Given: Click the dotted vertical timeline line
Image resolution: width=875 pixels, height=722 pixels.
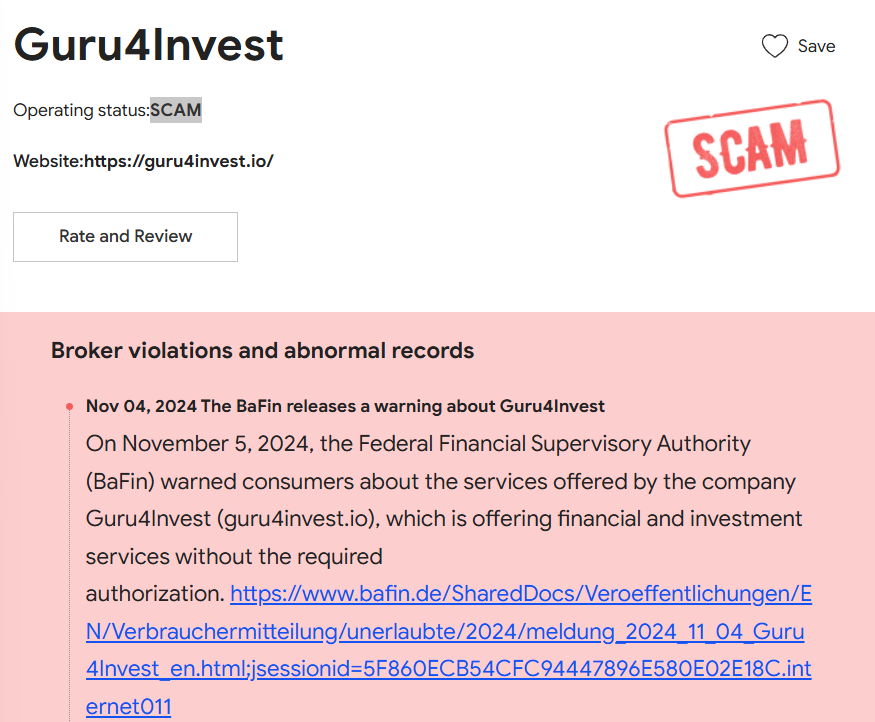Looking at the screenshot, I should click(69, 560).
